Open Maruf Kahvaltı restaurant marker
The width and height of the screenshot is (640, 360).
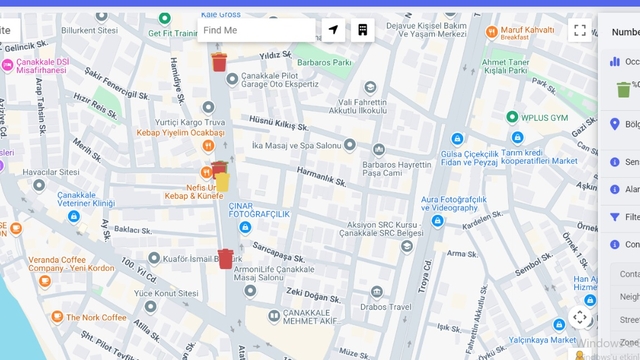click(x=492, y=32)
